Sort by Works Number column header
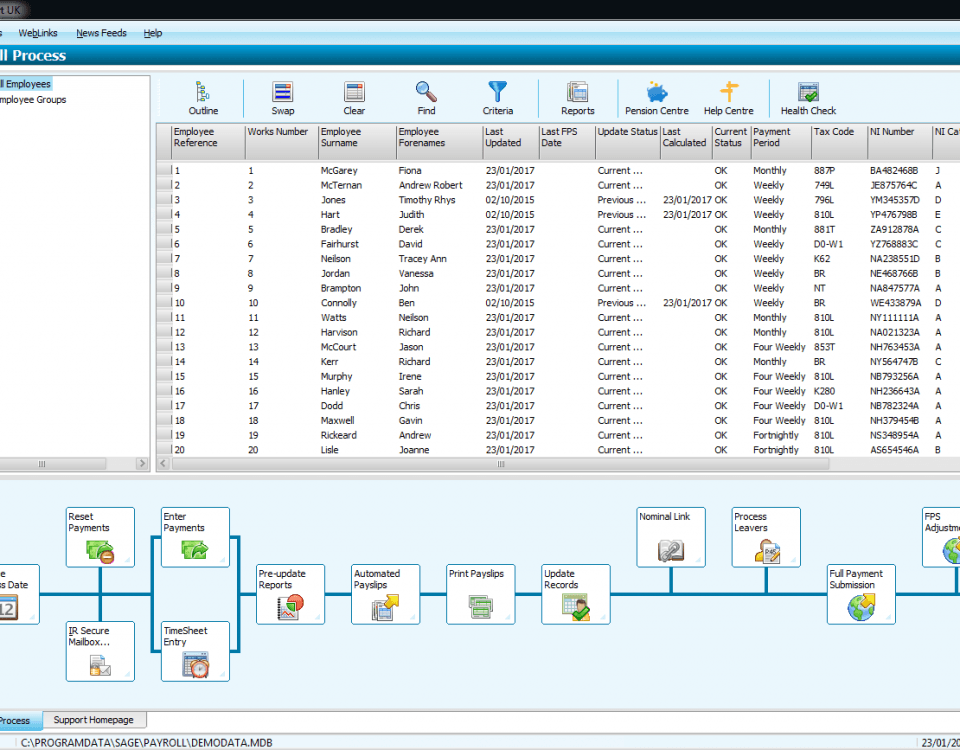 pyautogui.click(x=282, y=142)
